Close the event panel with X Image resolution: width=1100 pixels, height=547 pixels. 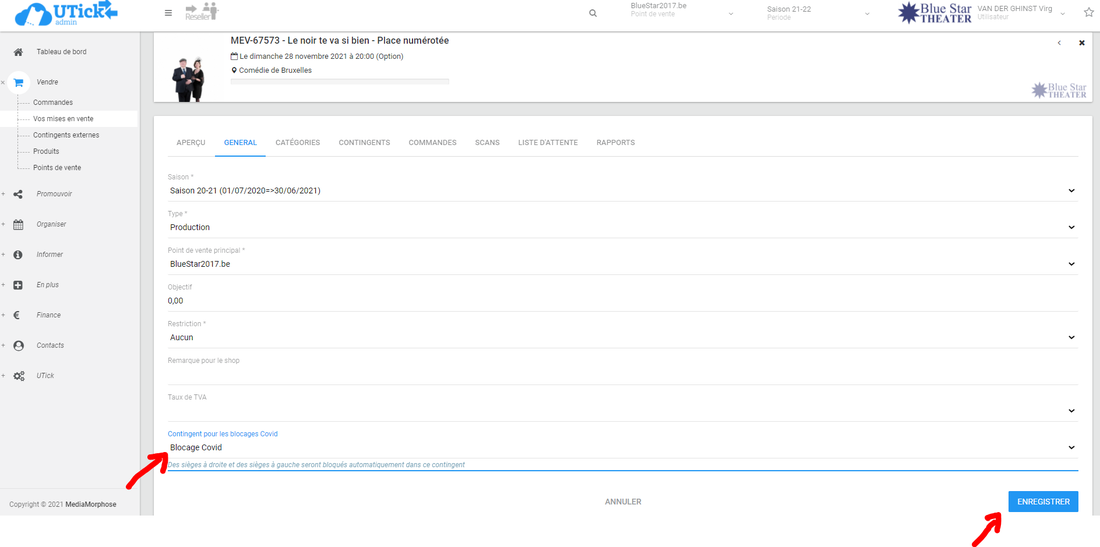pos(1081,43)
